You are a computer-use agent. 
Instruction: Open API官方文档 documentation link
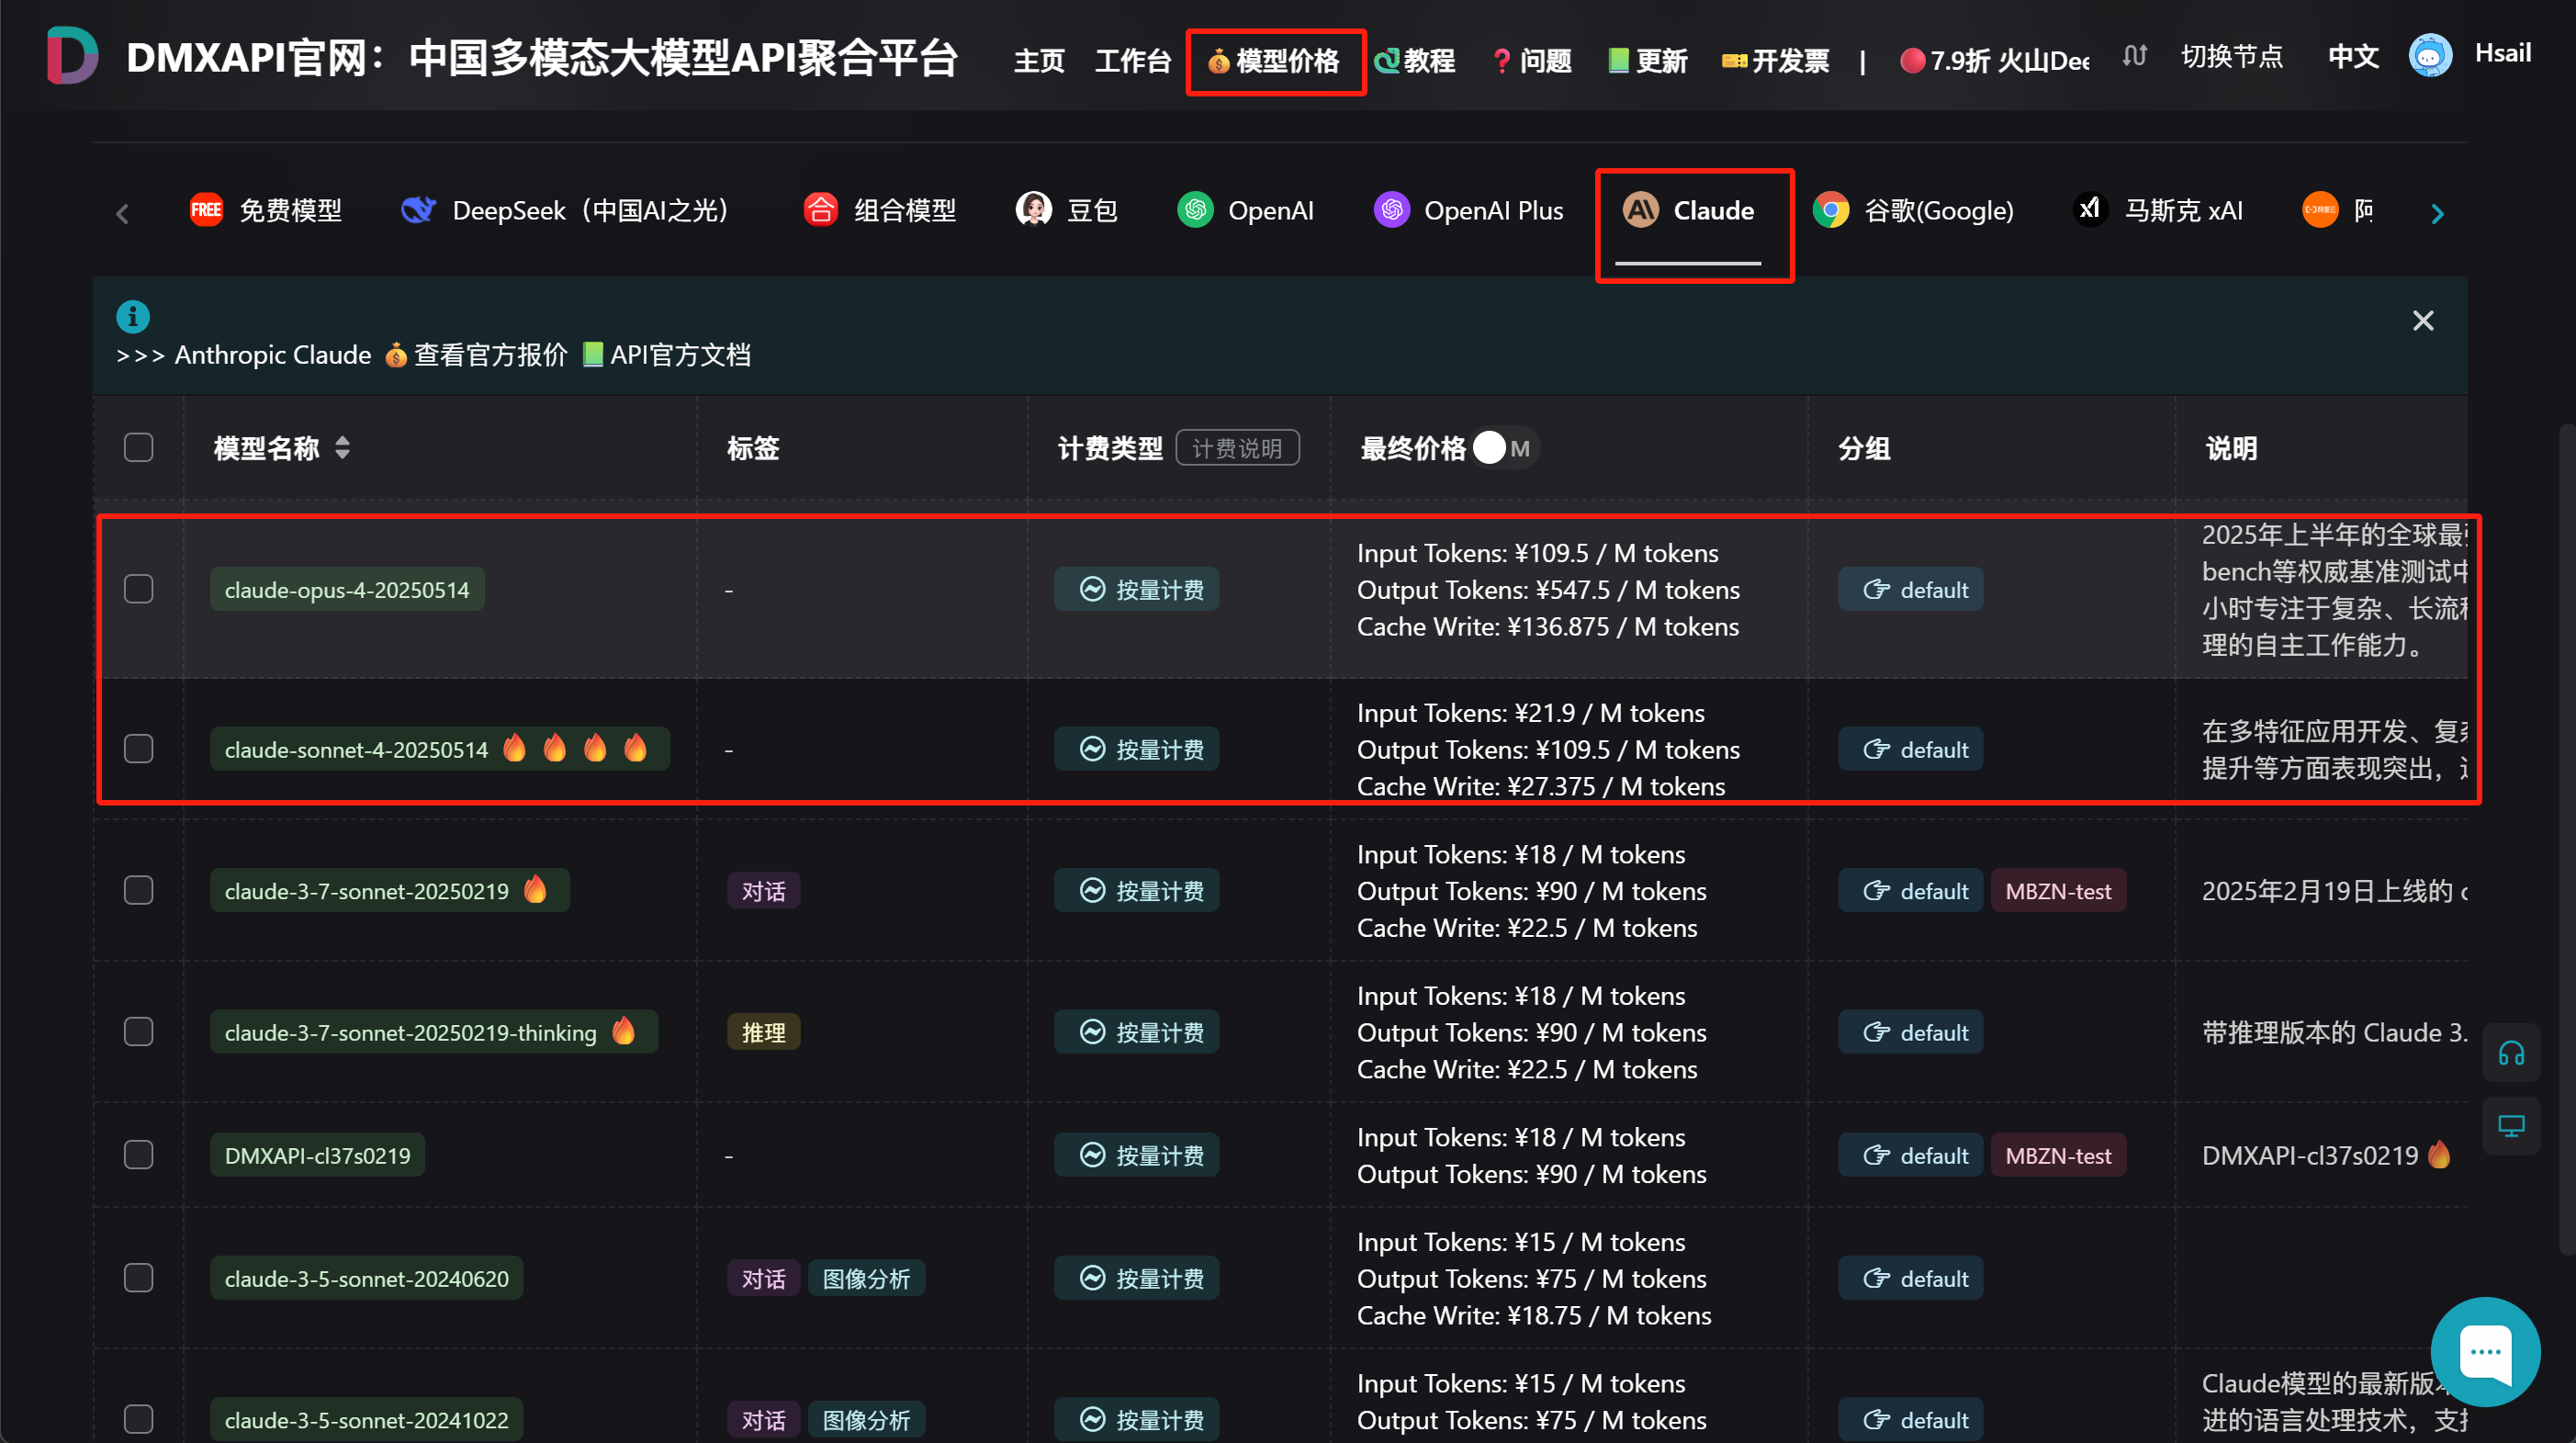pyautogui.click(x=680, y=355)
